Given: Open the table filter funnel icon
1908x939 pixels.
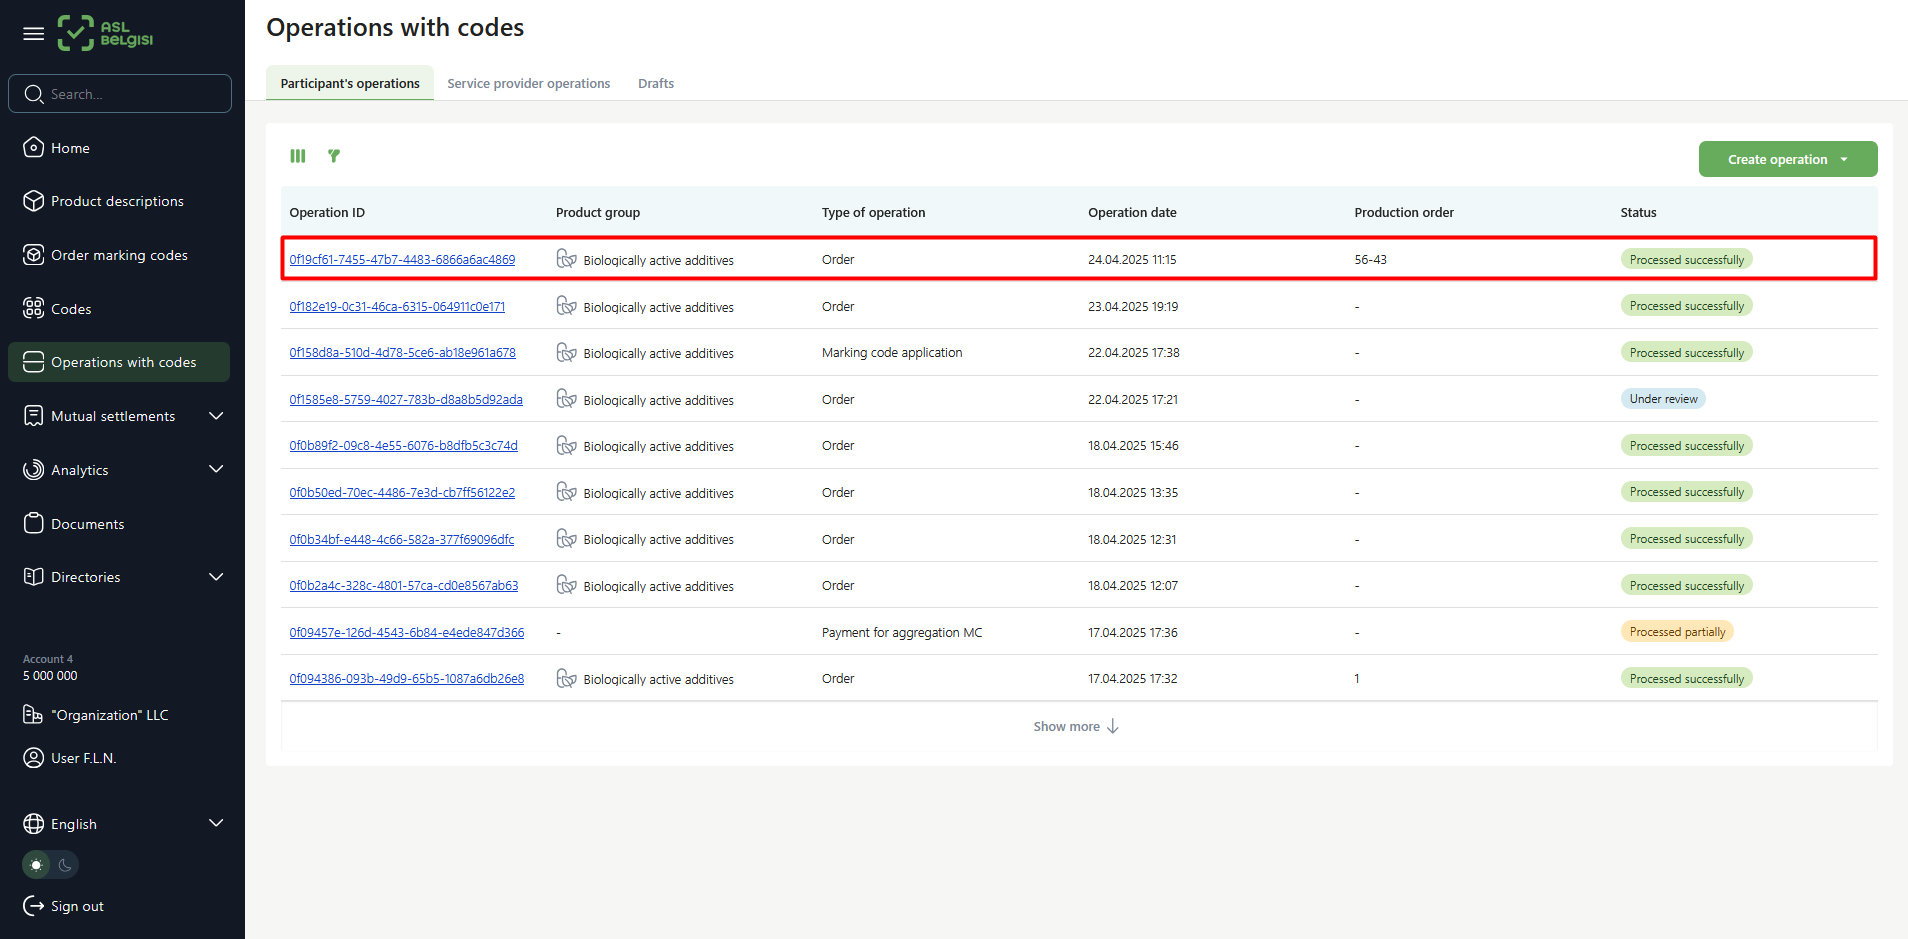Looking at the screenshot, I should coord(334,156).
